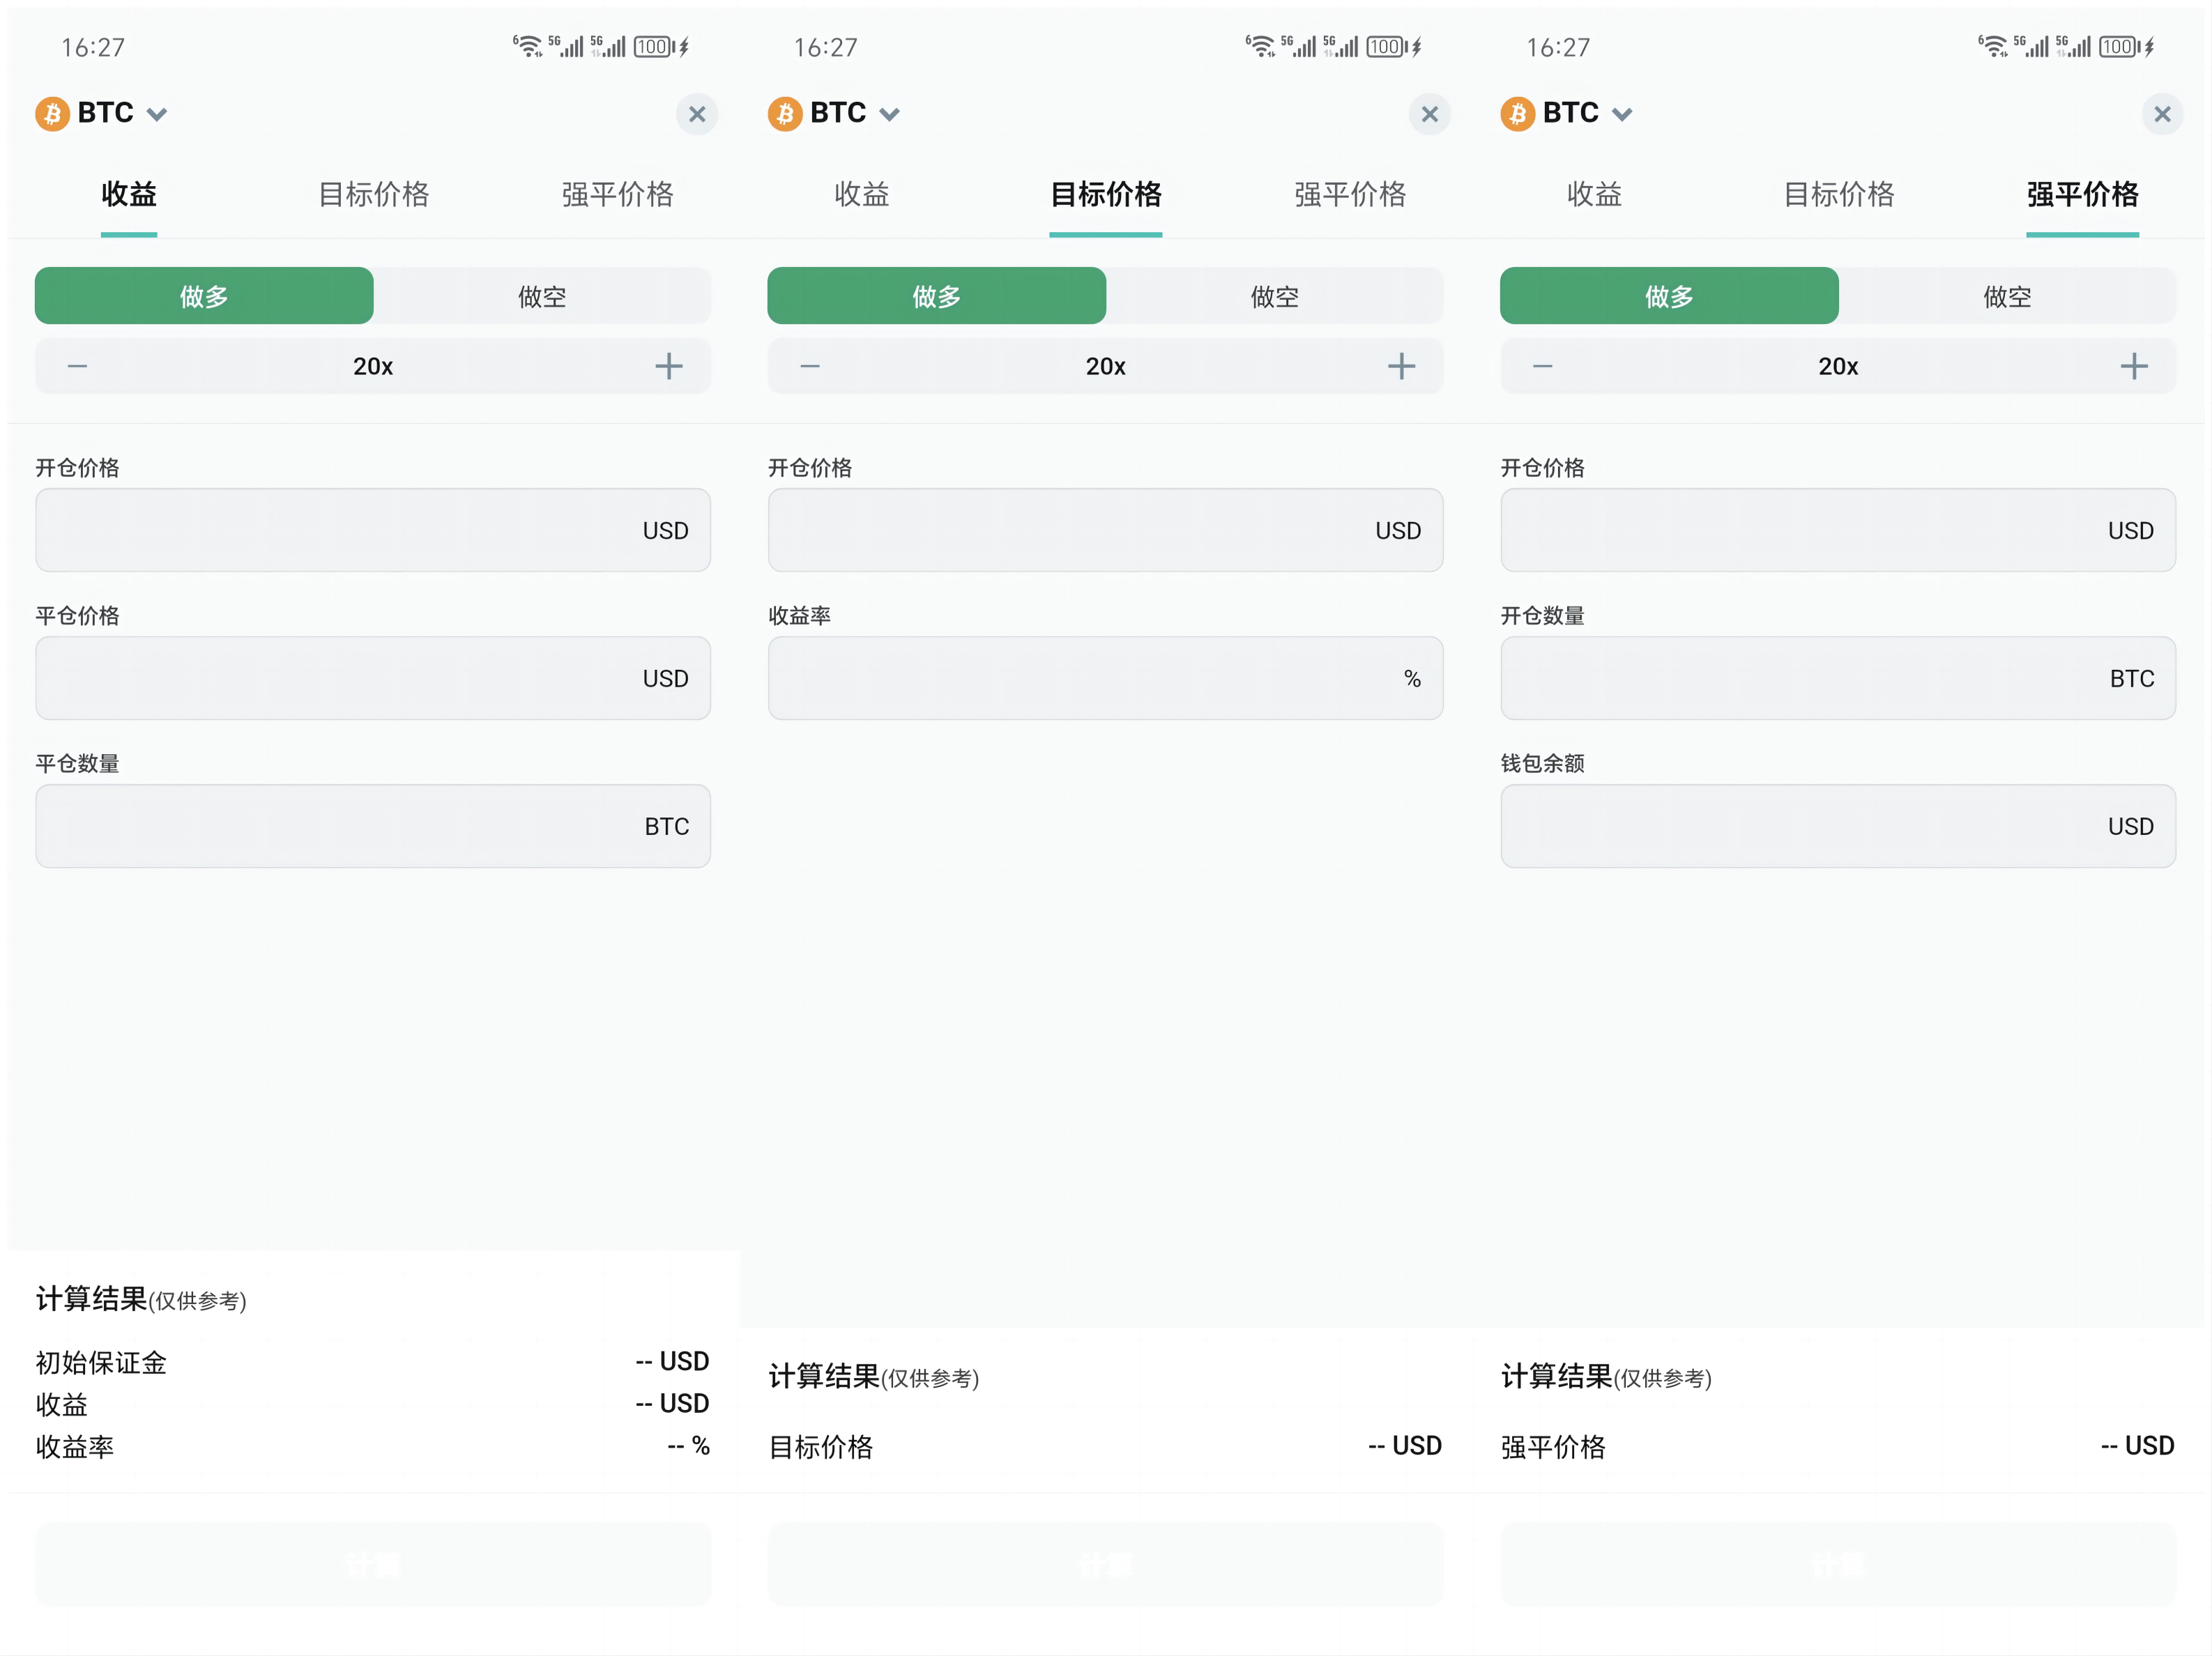The height and width of the screenshot is (1656, 2212).
Task: Close the left calculator panel with X
Action: 697,114
